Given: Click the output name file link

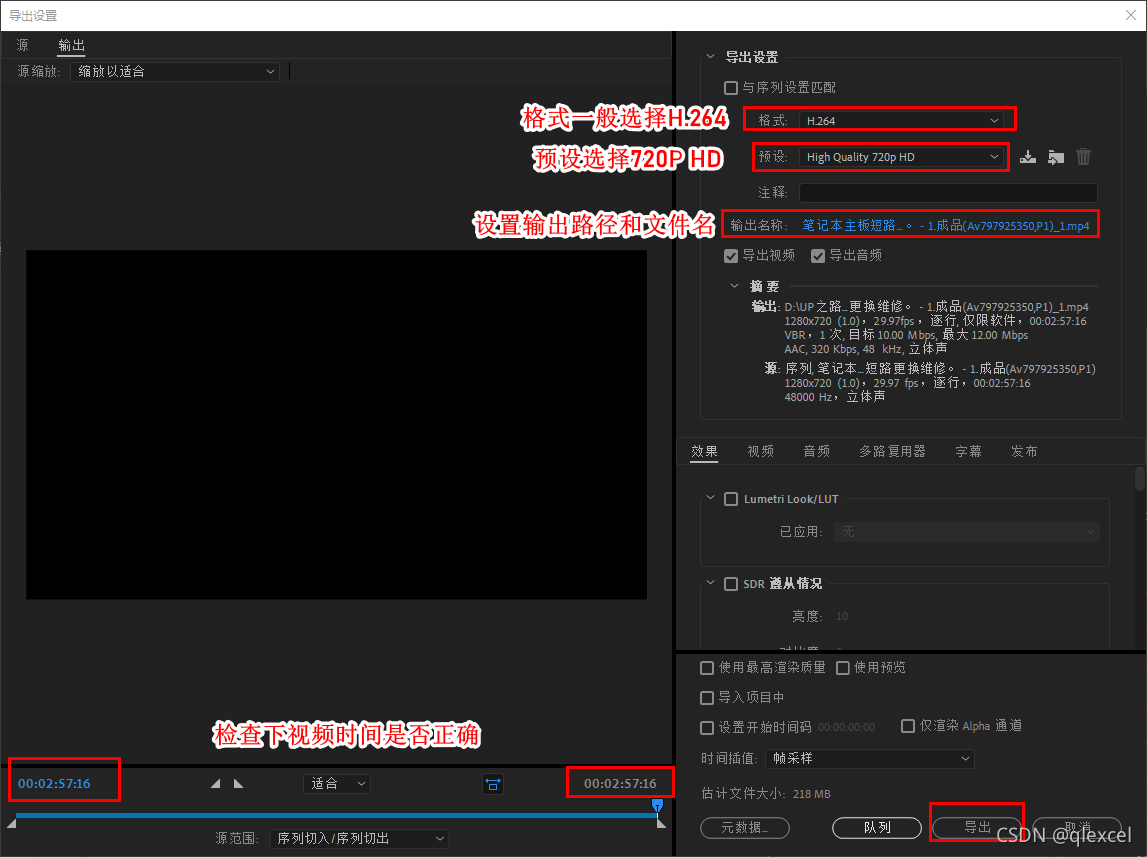Looking at the screenshot, I should (946, 225).
